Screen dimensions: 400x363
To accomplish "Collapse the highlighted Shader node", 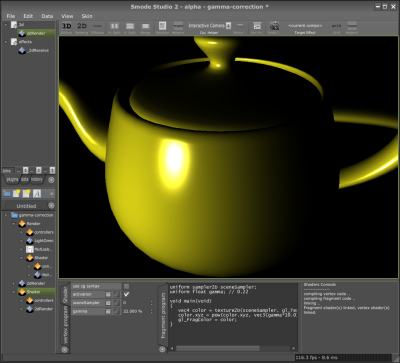I will pyautogui.click(x=14, y=292).
